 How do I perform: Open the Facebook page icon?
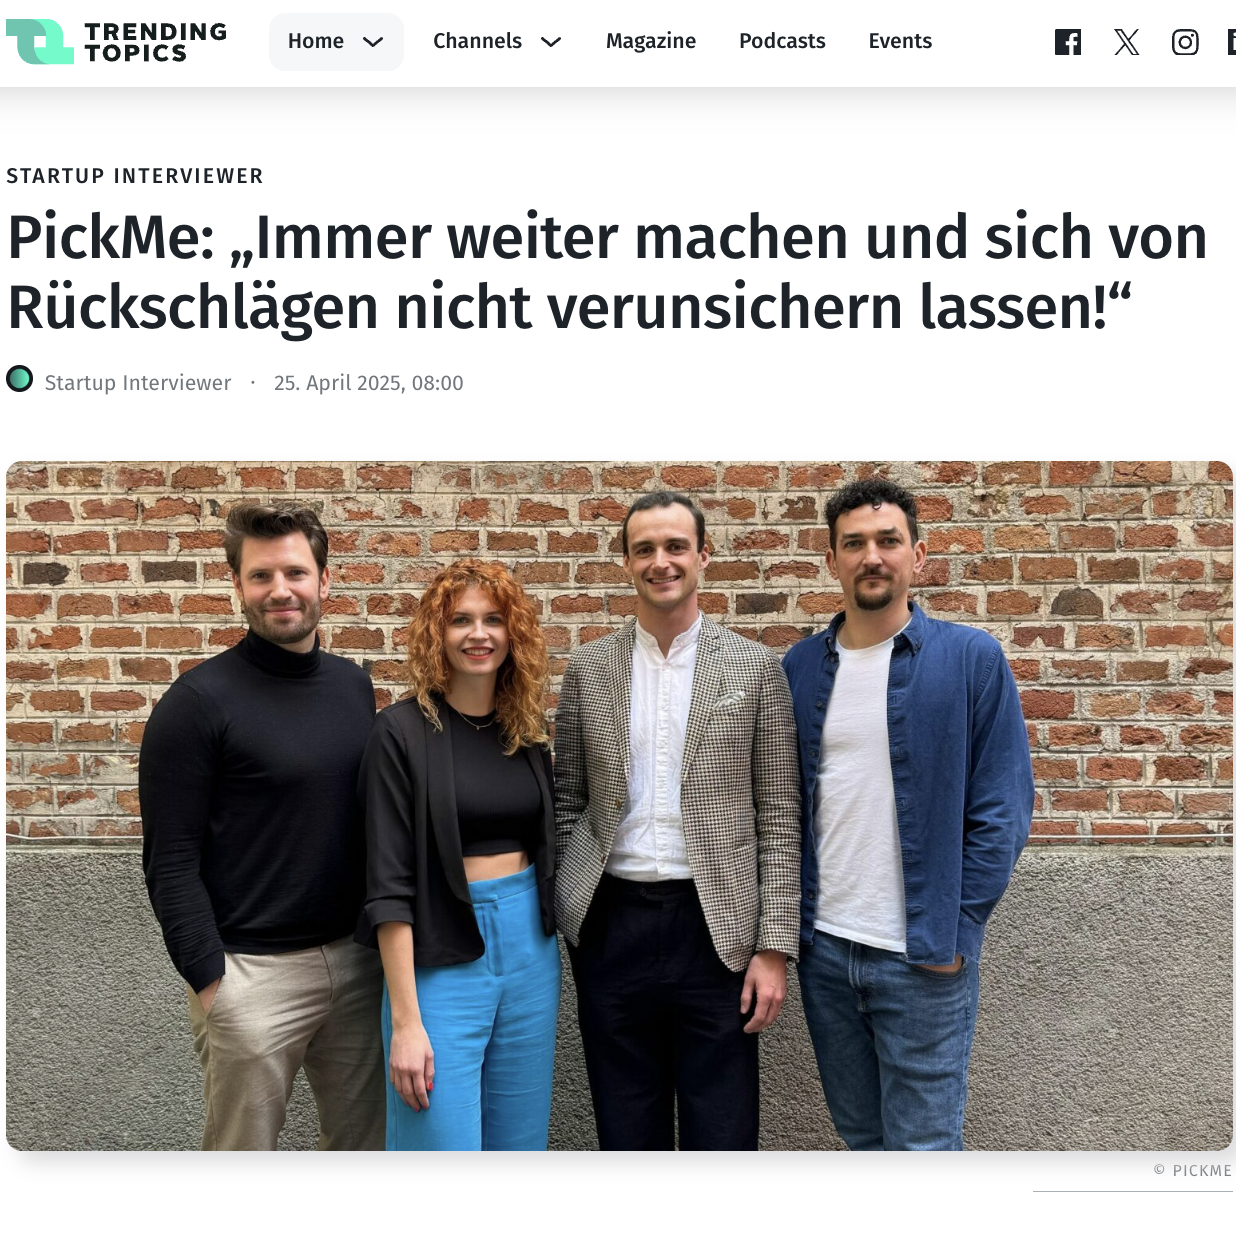pyautogui.click(x=1068, y=42)
